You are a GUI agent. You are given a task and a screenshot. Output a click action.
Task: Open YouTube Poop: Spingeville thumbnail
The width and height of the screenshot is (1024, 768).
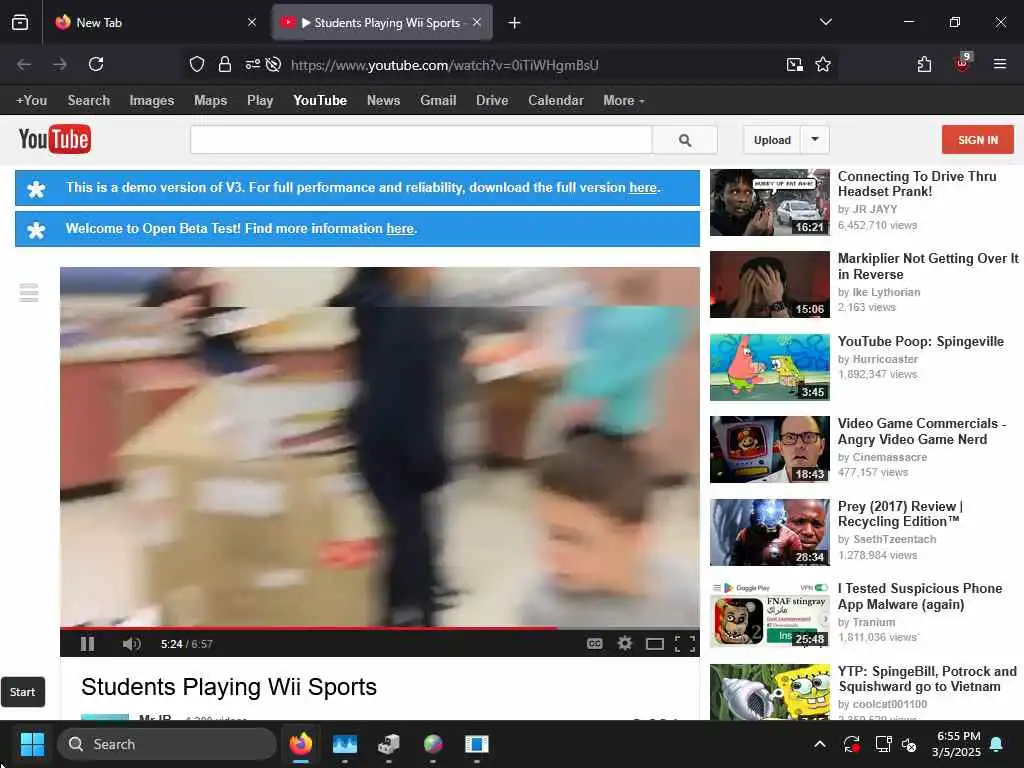(x=770, y=367)
